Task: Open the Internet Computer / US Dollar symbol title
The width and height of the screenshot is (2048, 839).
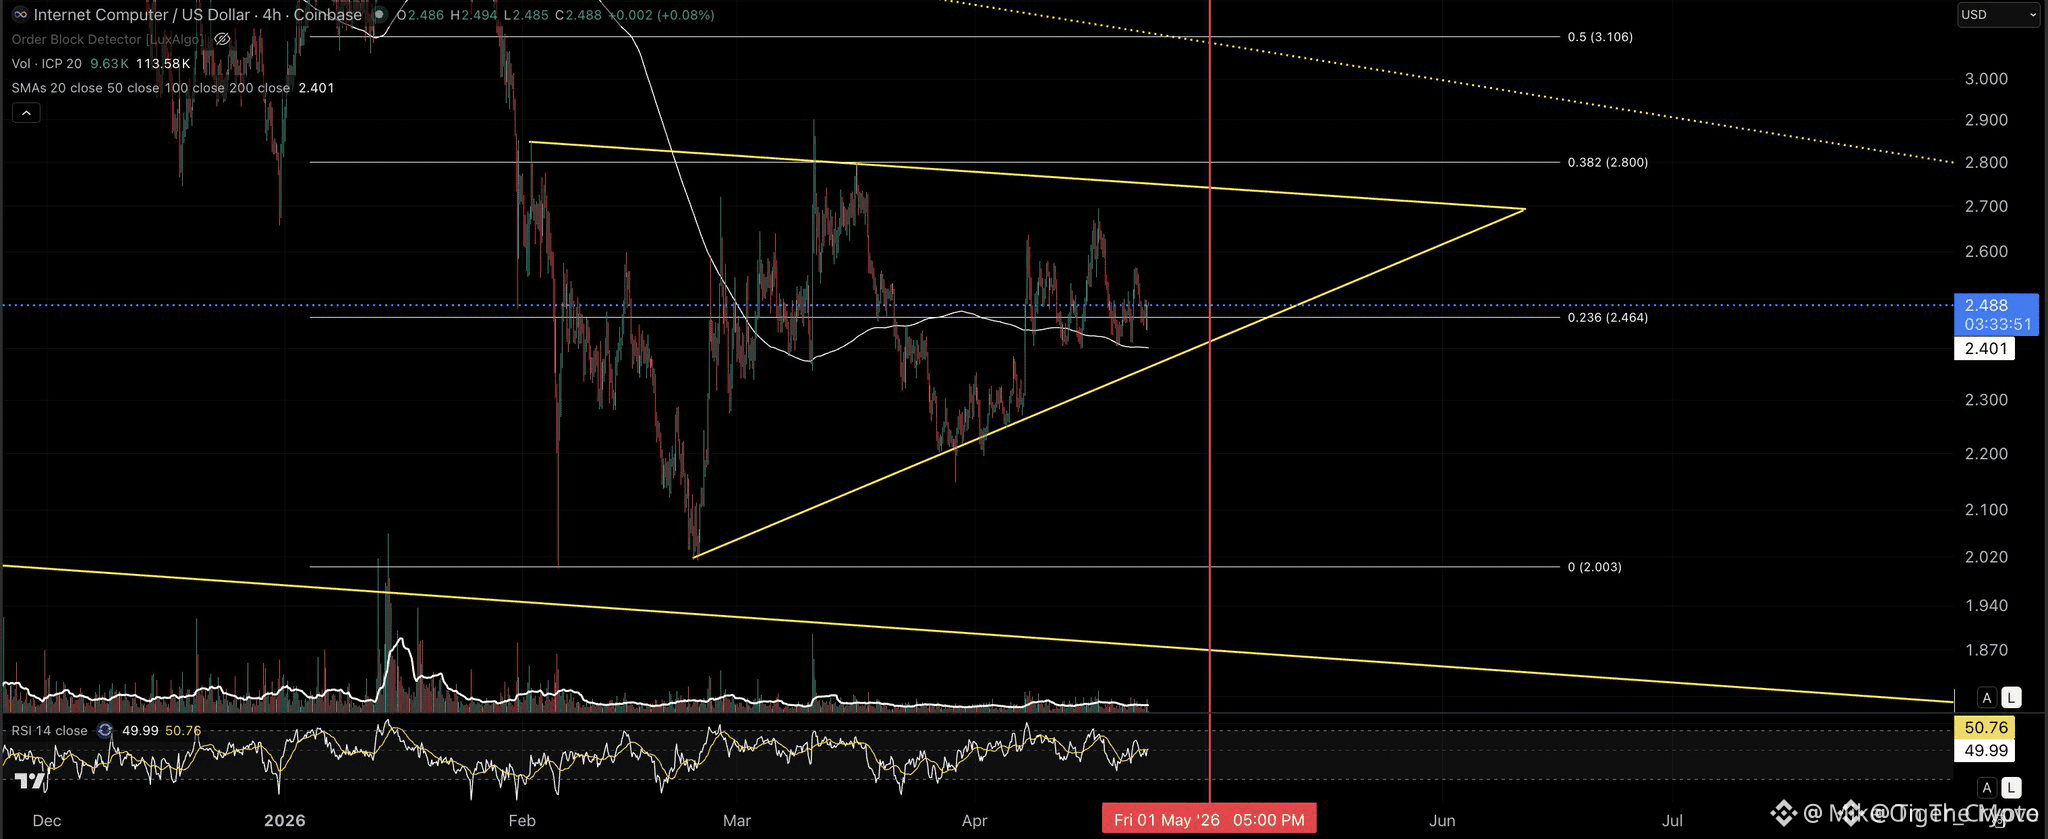Action: pyautogui.click(x=198, y=15)
